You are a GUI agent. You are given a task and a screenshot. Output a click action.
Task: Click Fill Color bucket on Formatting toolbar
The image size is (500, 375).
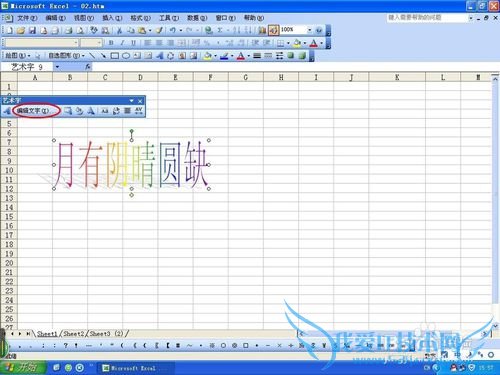pyautogui.click(x=297, y=43)
